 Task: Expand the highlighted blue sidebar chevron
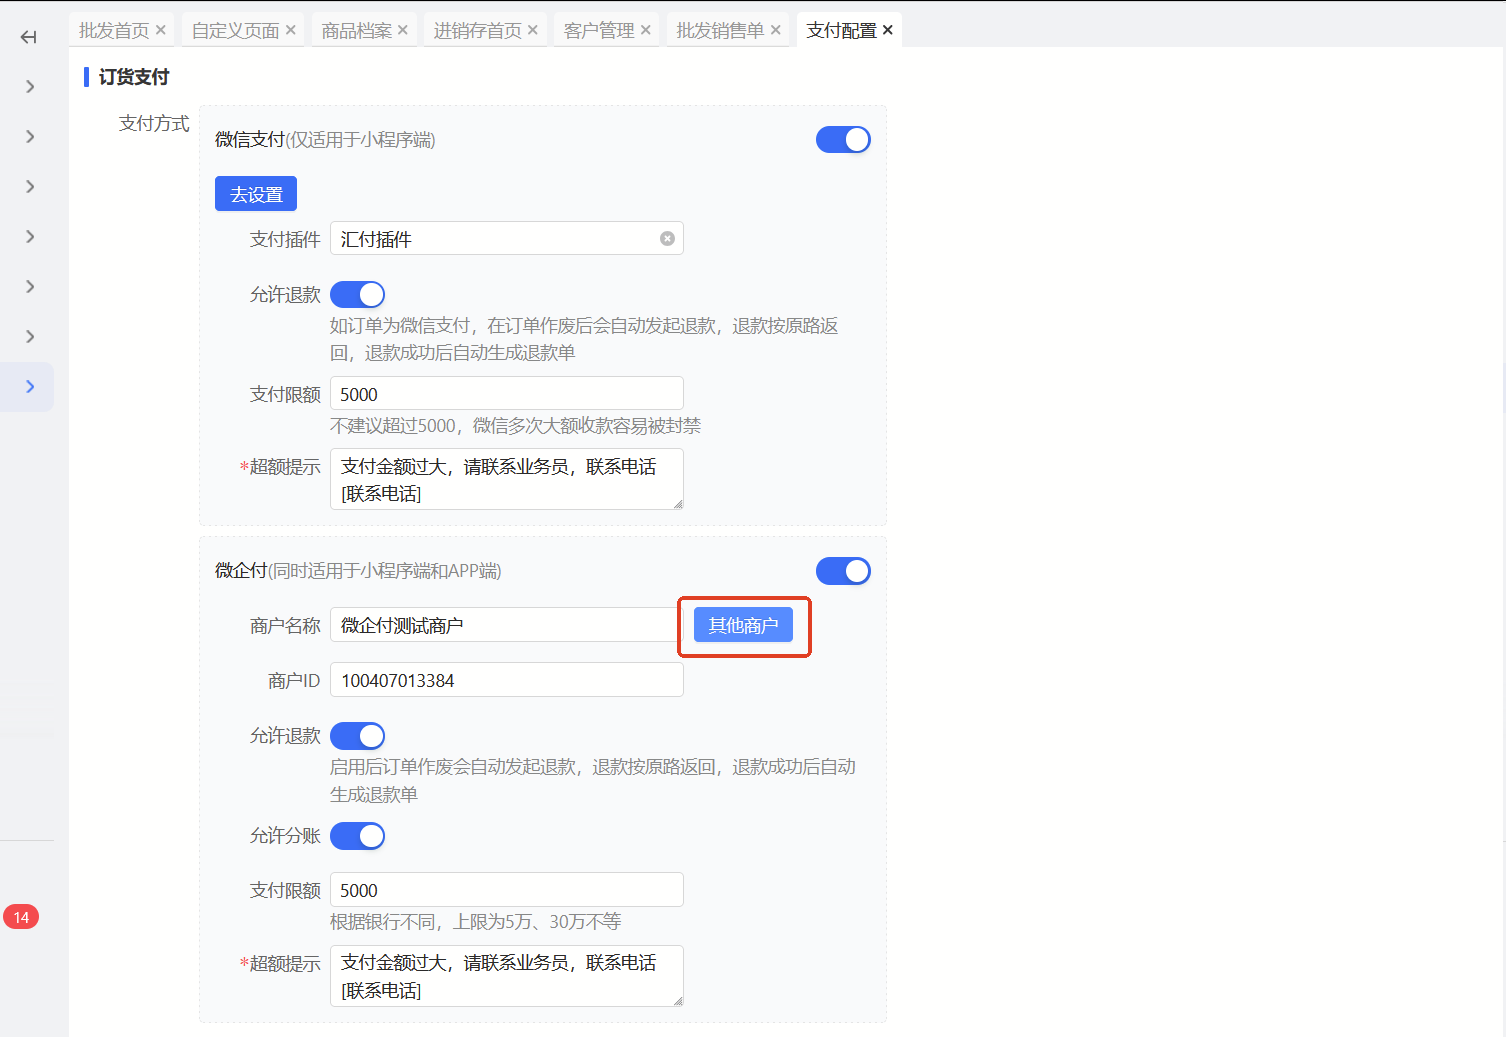tap(30, 387)
